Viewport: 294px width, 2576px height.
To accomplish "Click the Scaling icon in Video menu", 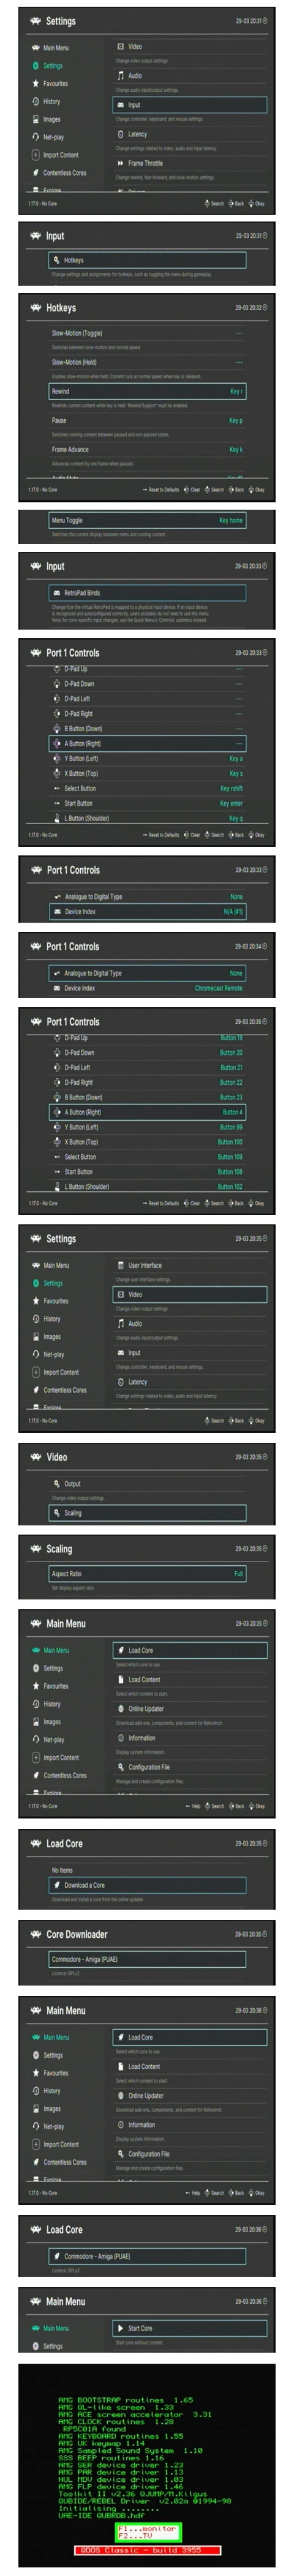I will click(x=57, y=1513).
